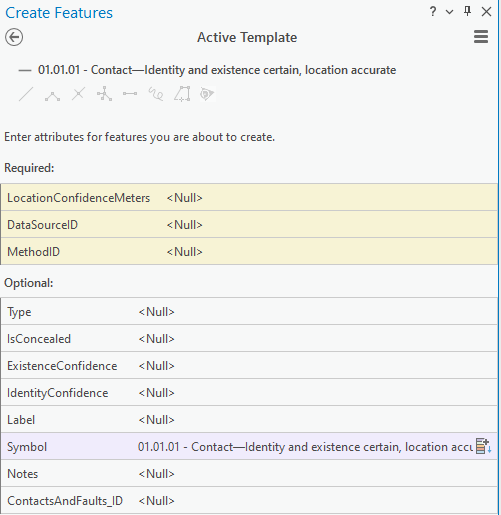Viewport: 501px width, 515px height.
Task: Edit LocationConfidenceMeters value field
Action: pos(331,198)
